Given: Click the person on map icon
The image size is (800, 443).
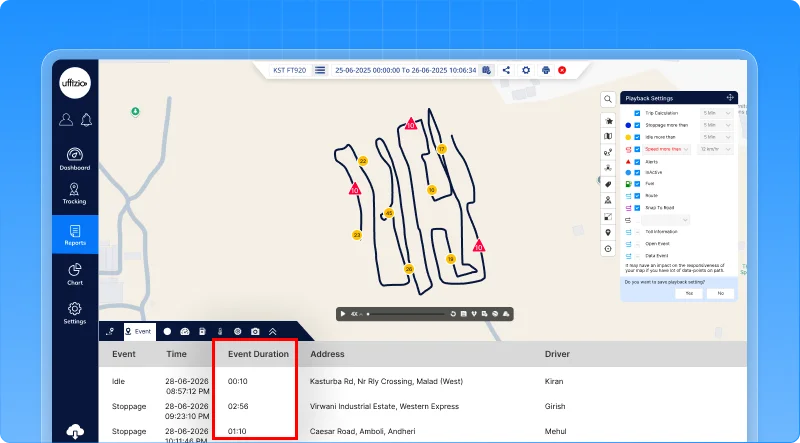Looking at the screenshot, I should click(x=608, y=200).
